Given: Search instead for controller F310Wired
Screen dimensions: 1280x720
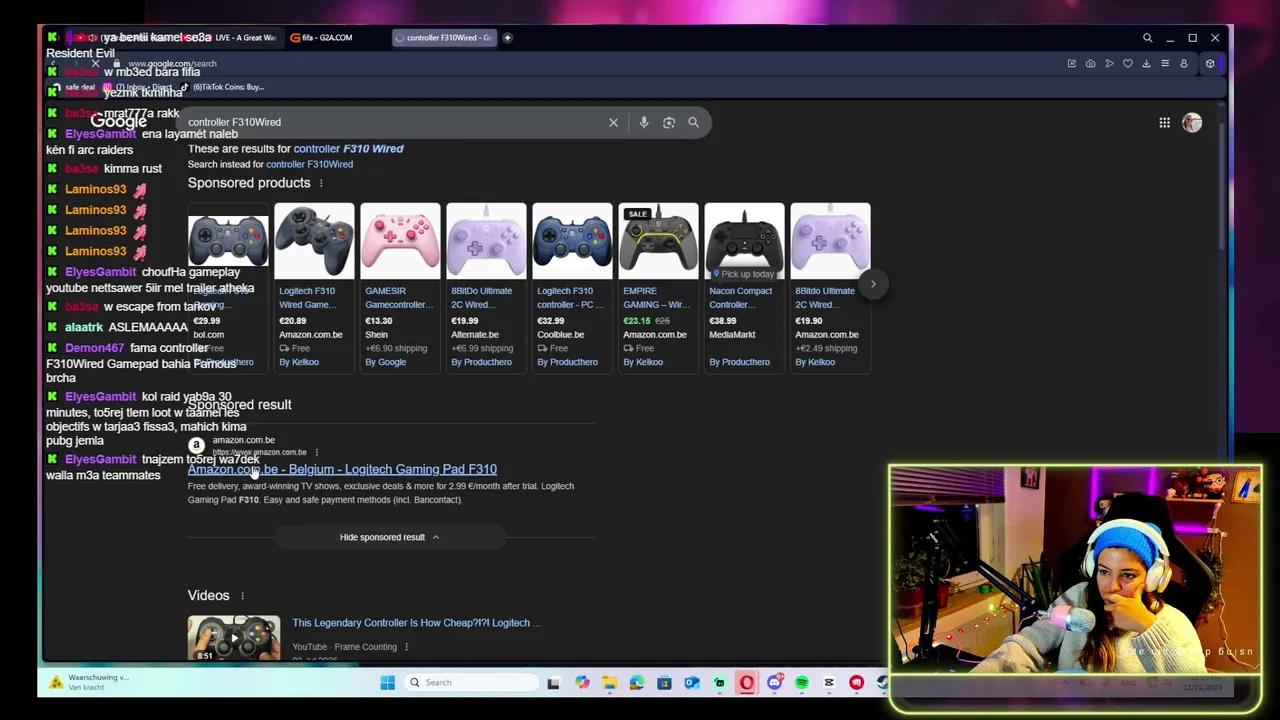Looking at the screenshot, I should pyautogui.click(x=309, y=164).
